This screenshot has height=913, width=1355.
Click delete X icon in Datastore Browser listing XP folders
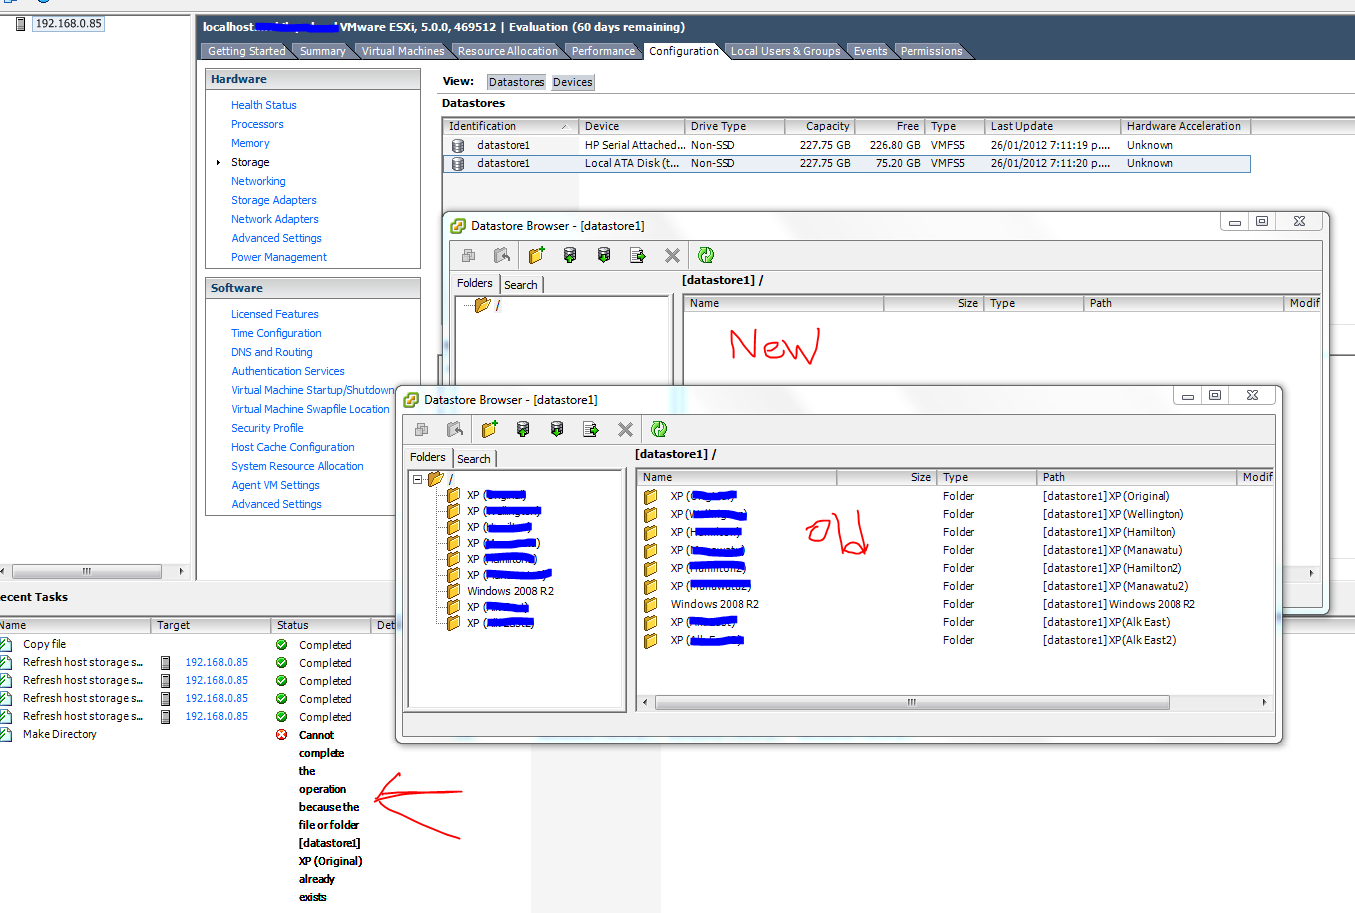(625, 430)
